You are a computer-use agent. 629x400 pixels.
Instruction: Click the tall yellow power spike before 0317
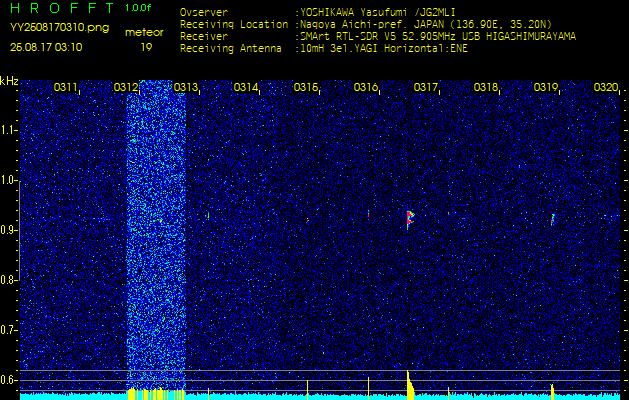[x=410, y=384]
